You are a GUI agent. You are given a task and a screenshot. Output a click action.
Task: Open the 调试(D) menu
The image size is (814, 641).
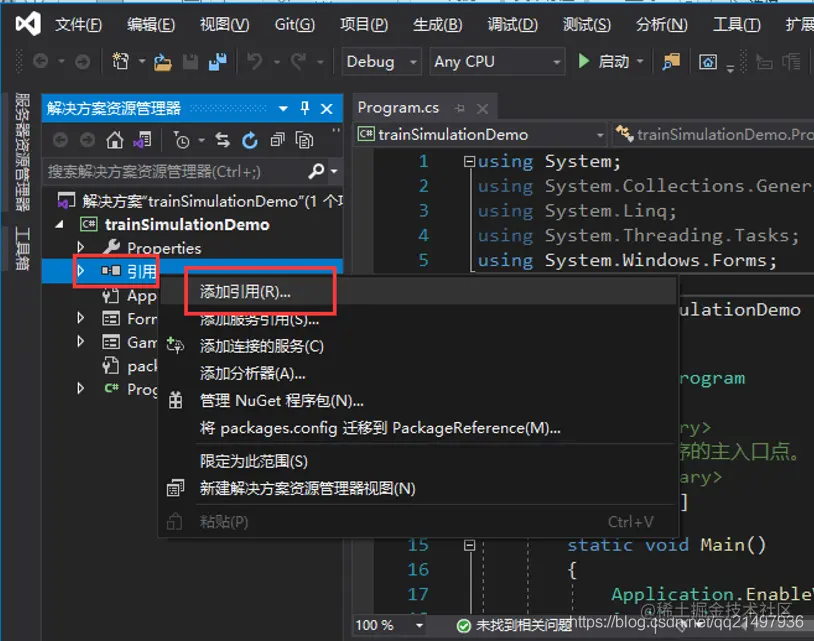[x=512, y=24]
